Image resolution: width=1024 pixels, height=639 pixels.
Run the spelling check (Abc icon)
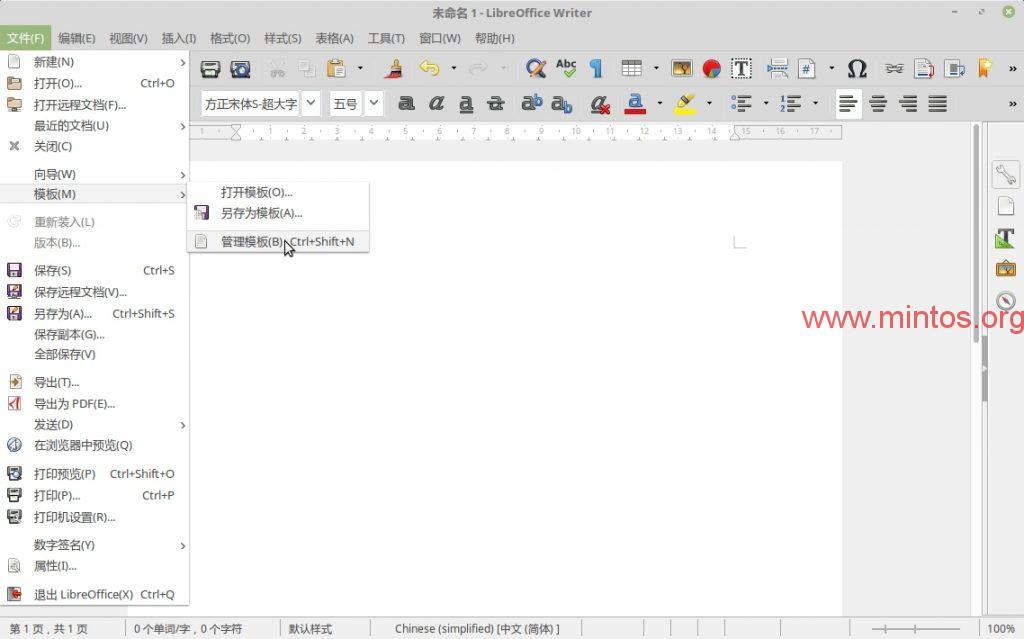(566, 69)
